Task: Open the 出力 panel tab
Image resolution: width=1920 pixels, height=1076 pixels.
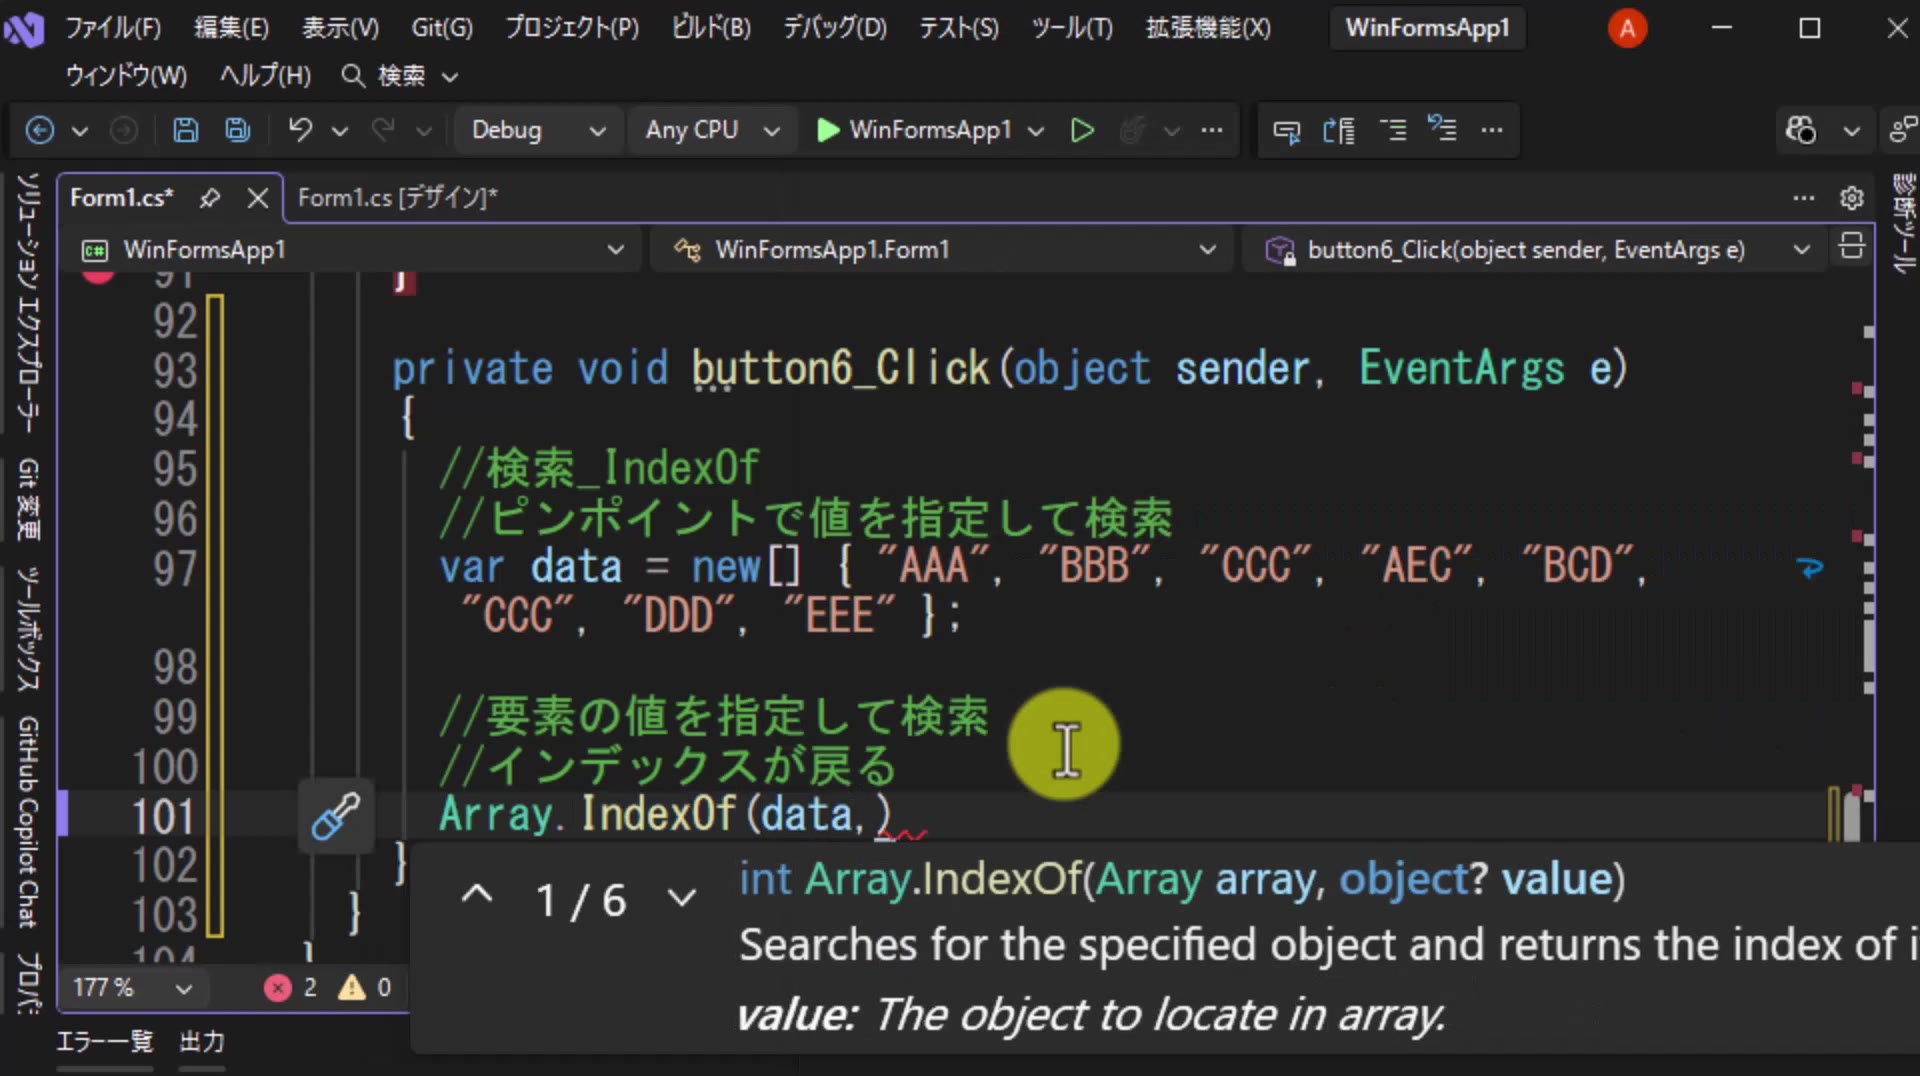Action: tap(202, 1042)
